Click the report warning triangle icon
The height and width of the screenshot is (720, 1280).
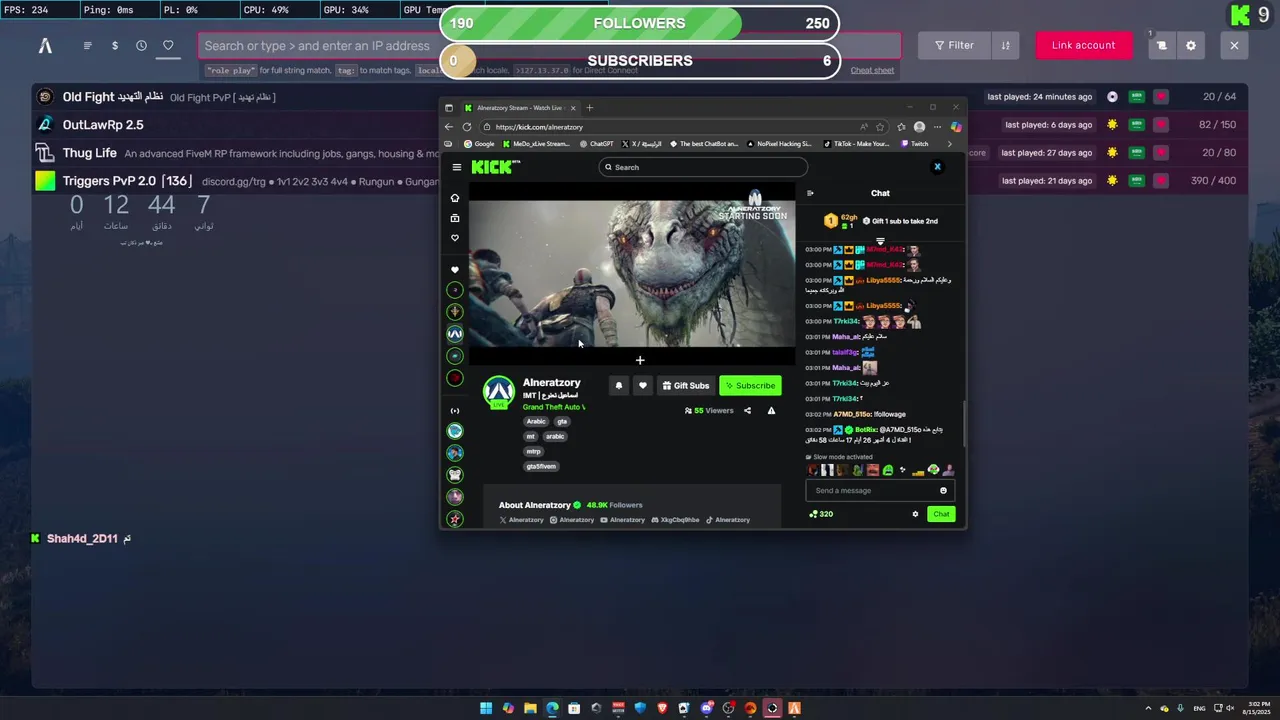click(x=771, y=411)
